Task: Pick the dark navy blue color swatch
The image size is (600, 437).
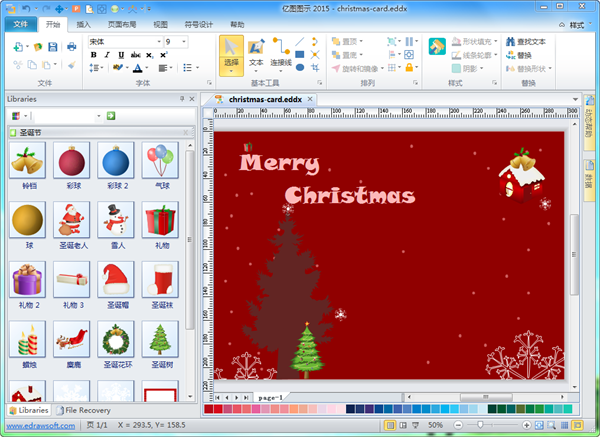Action: point(350,409)
